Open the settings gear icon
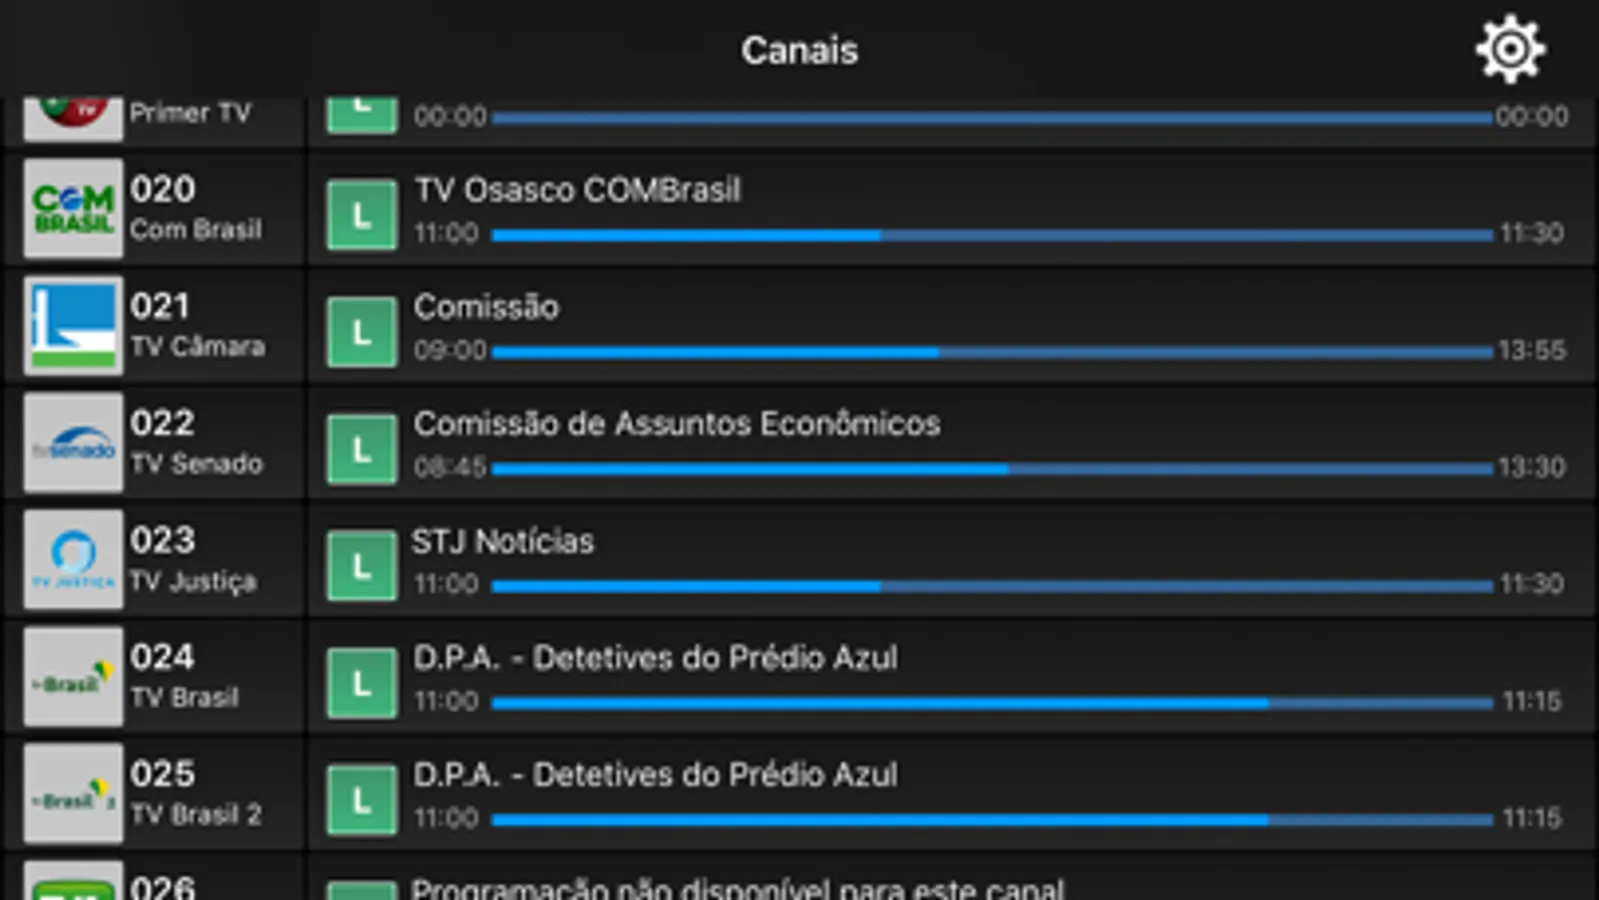 coord(1509,47)
